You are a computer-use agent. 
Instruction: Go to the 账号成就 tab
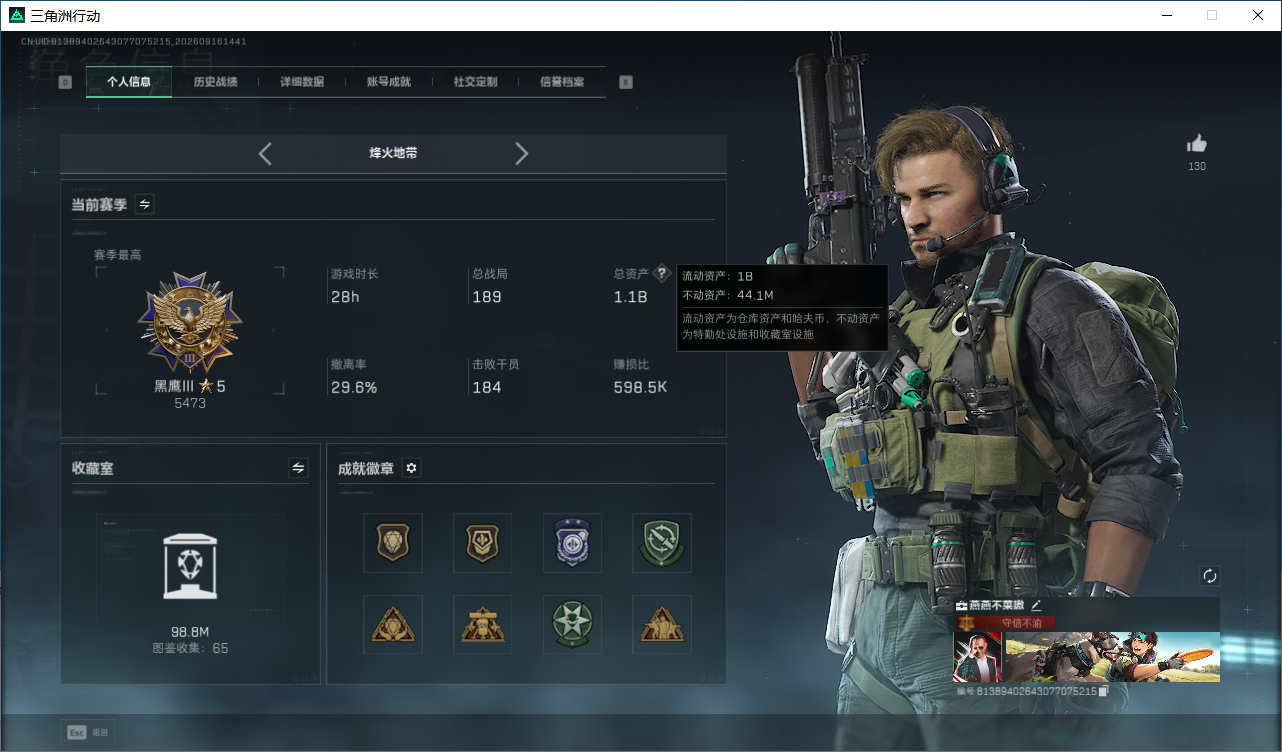pyautogui.click(x=389, y=82)
